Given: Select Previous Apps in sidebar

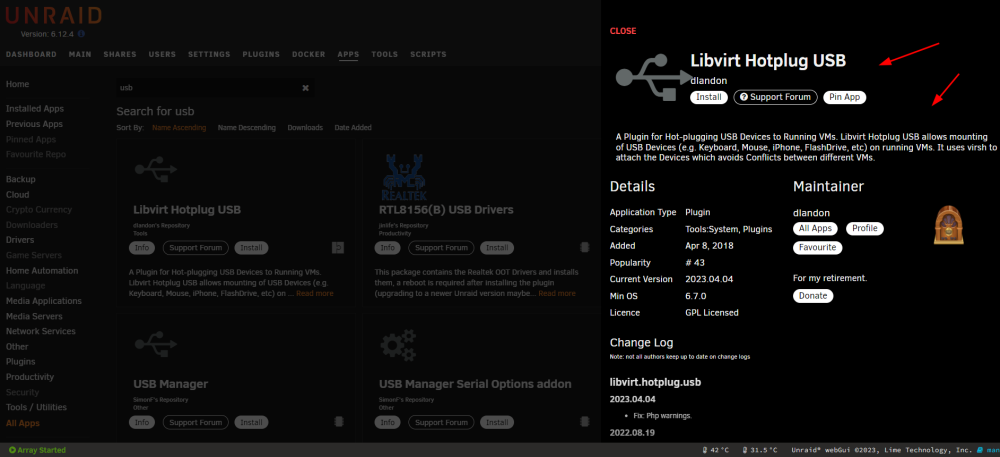Looking at the screenshot, I should pos(34,124).
